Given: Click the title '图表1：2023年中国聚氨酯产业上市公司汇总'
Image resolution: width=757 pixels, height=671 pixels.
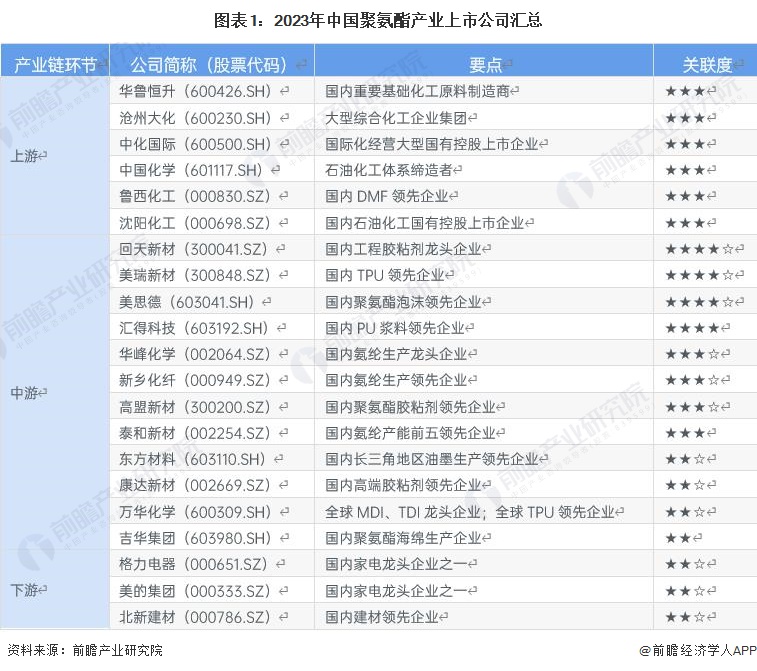Looking at the screenshot, I should coord(378,21).
